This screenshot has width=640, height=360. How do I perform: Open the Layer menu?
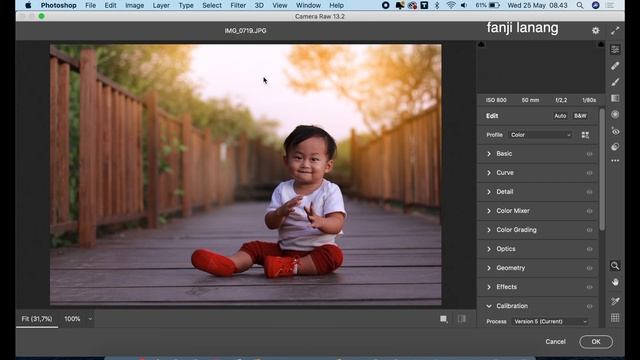point(161,5)
